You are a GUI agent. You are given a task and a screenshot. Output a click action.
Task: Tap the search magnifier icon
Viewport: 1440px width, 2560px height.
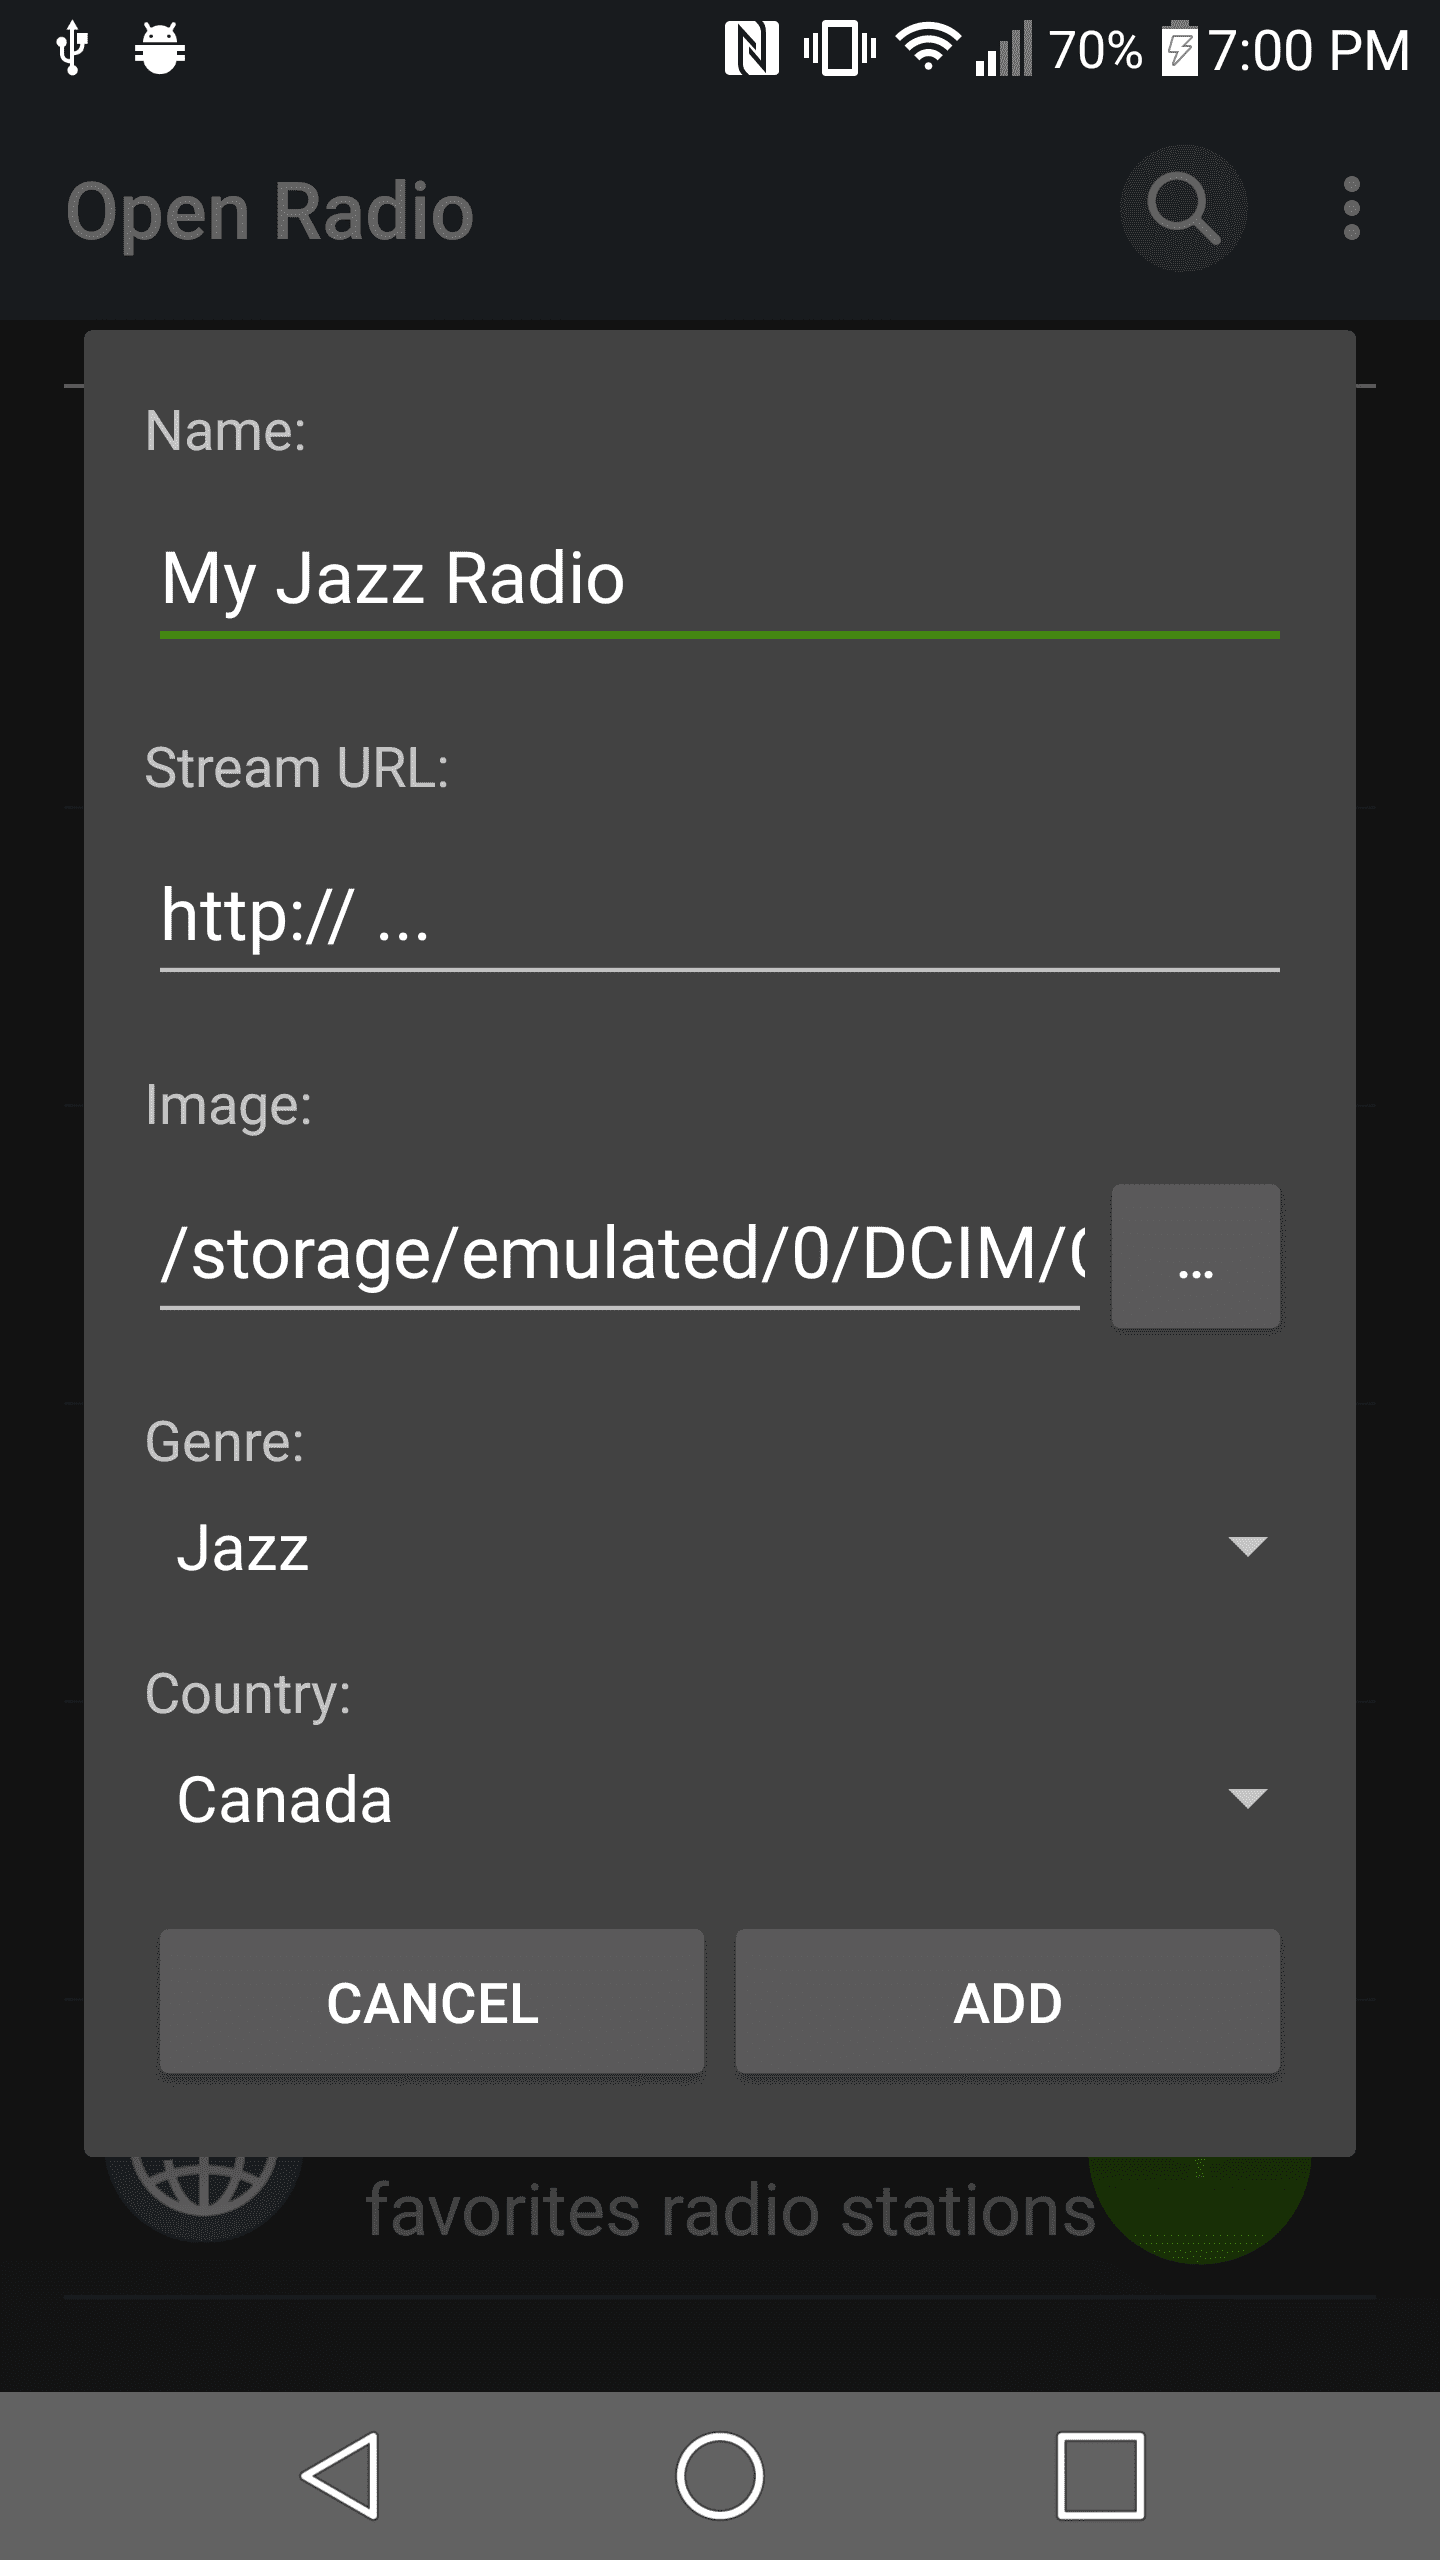click(1183, 209)
